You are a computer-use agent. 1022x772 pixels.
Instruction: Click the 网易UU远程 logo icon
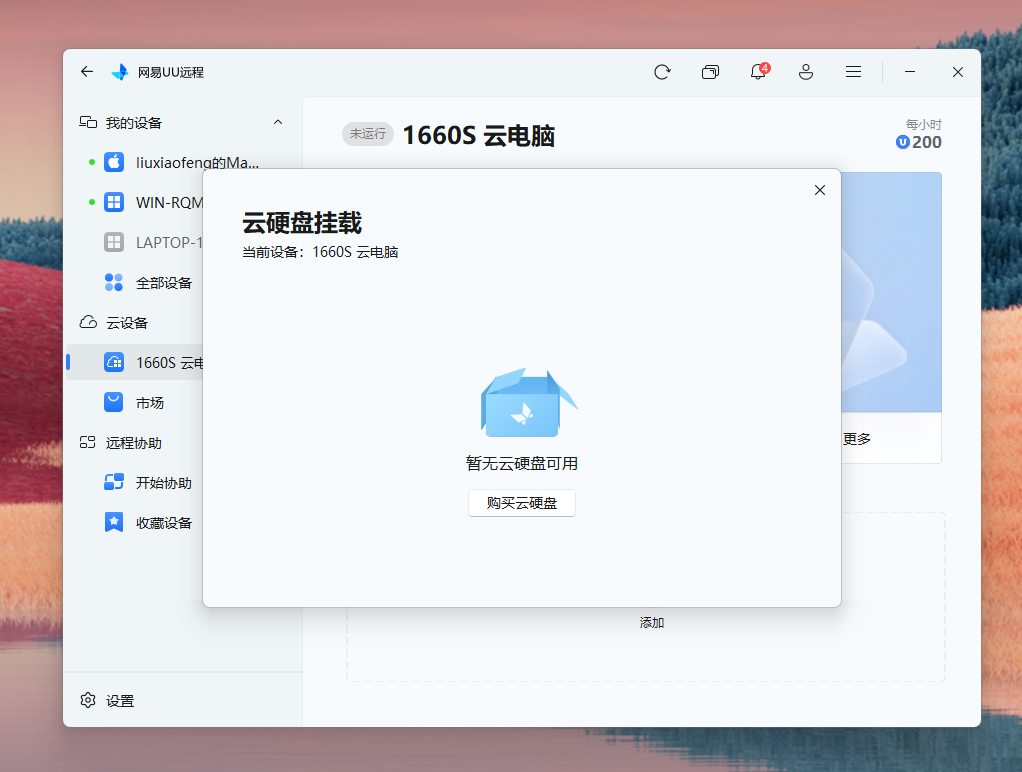coord(120,72)
